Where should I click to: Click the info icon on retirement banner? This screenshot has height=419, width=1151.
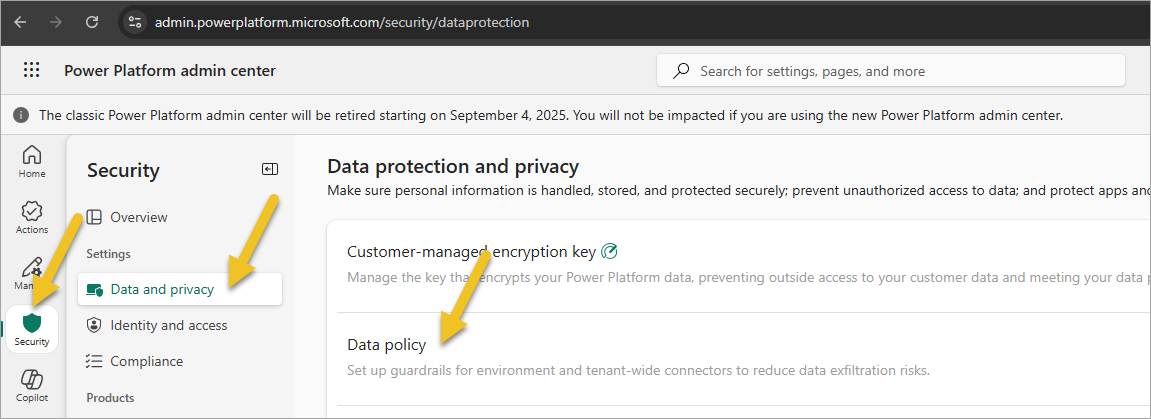(22, 115)
